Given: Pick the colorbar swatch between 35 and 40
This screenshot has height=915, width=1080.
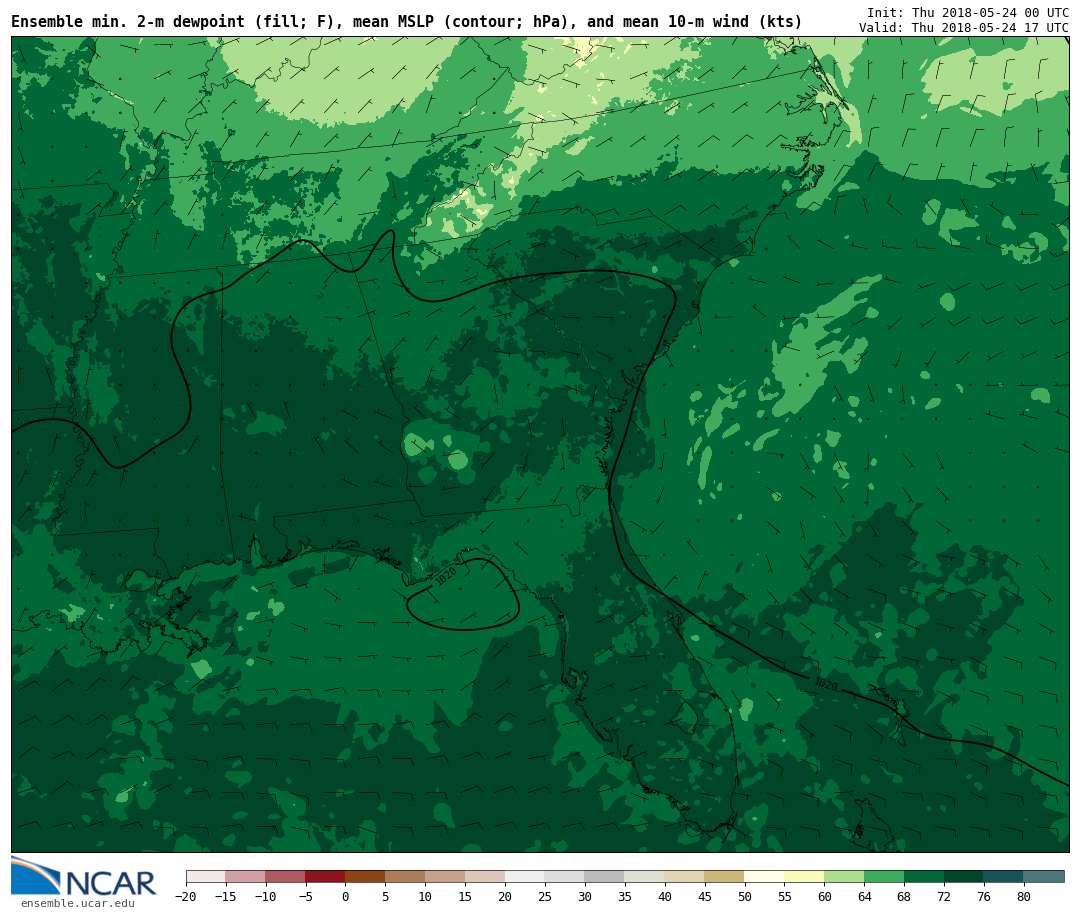Looking at the screenshot, I should point(645,877).
